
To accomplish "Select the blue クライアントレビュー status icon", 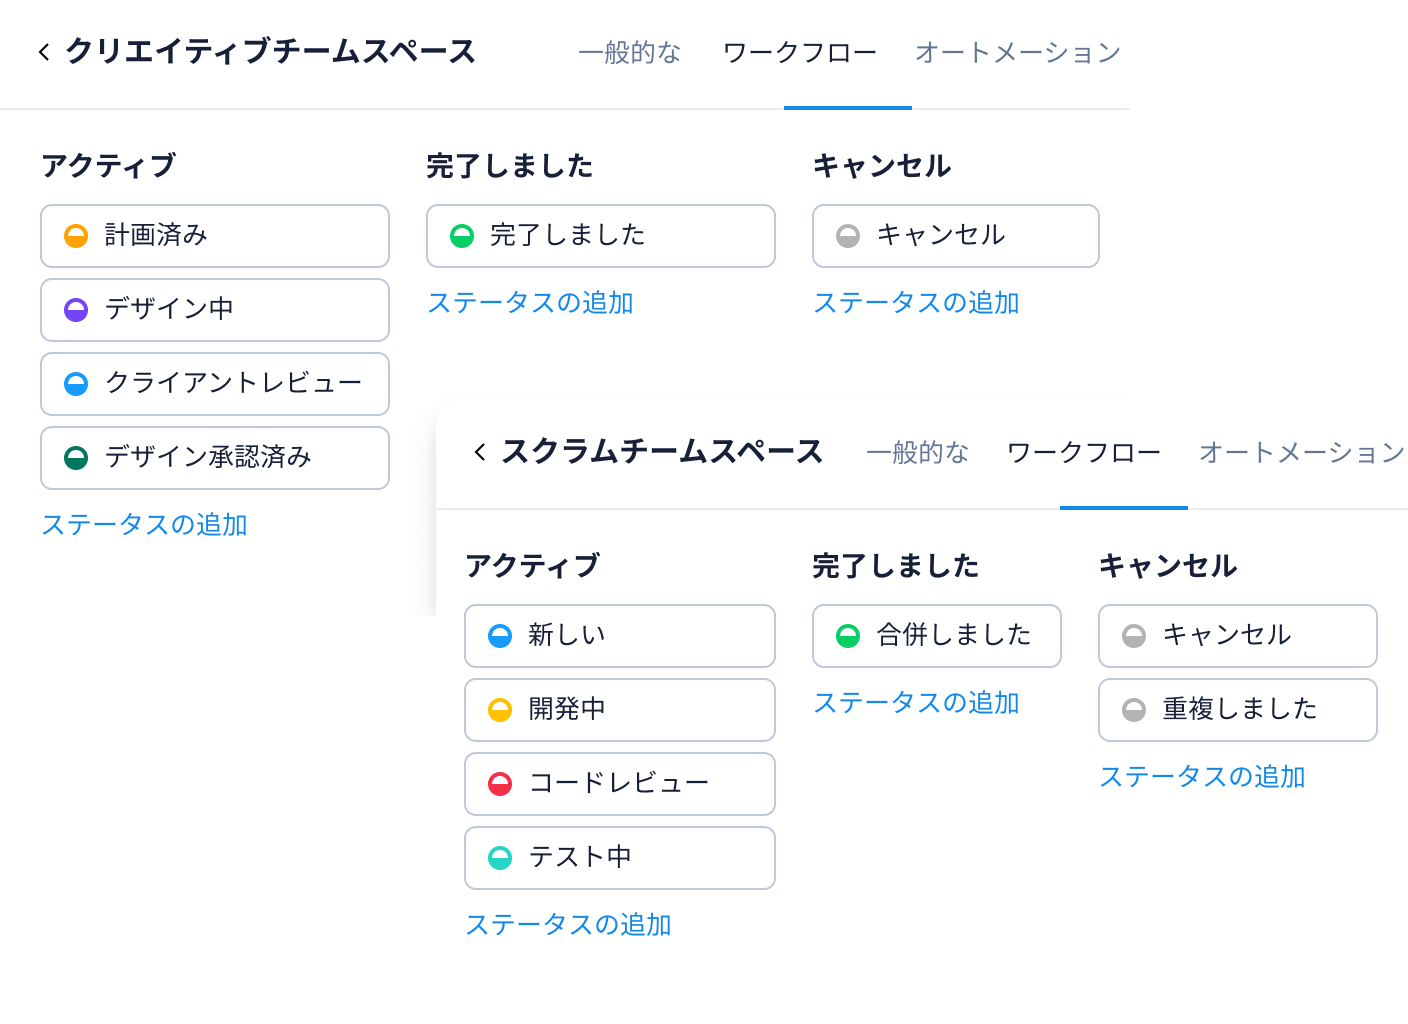I will click(74, 384).
